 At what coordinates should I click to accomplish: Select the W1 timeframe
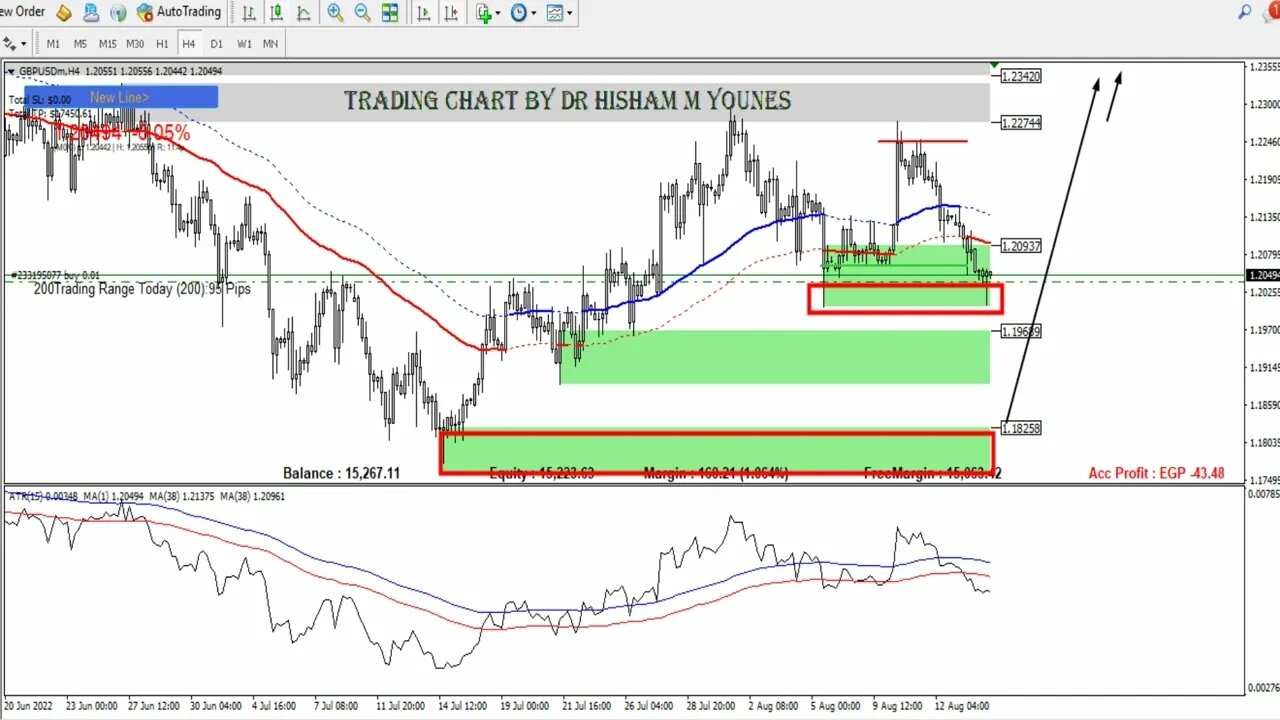(244, 44)
